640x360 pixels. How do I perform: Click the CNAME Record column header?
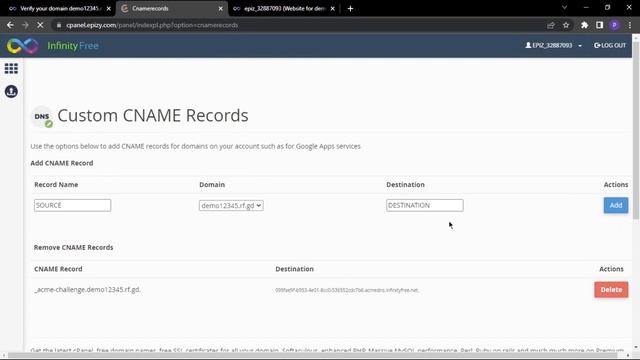click(58, 269)
